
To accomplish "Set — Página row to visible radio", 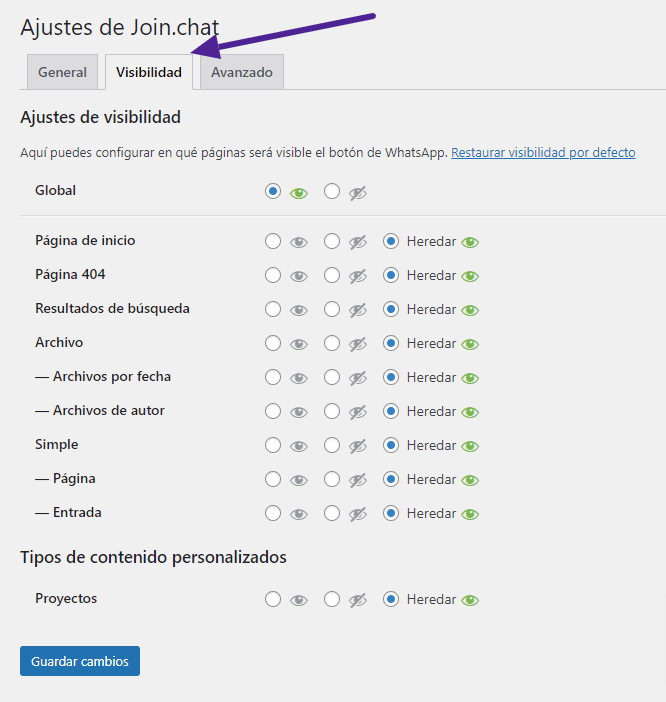I will 273,479.
